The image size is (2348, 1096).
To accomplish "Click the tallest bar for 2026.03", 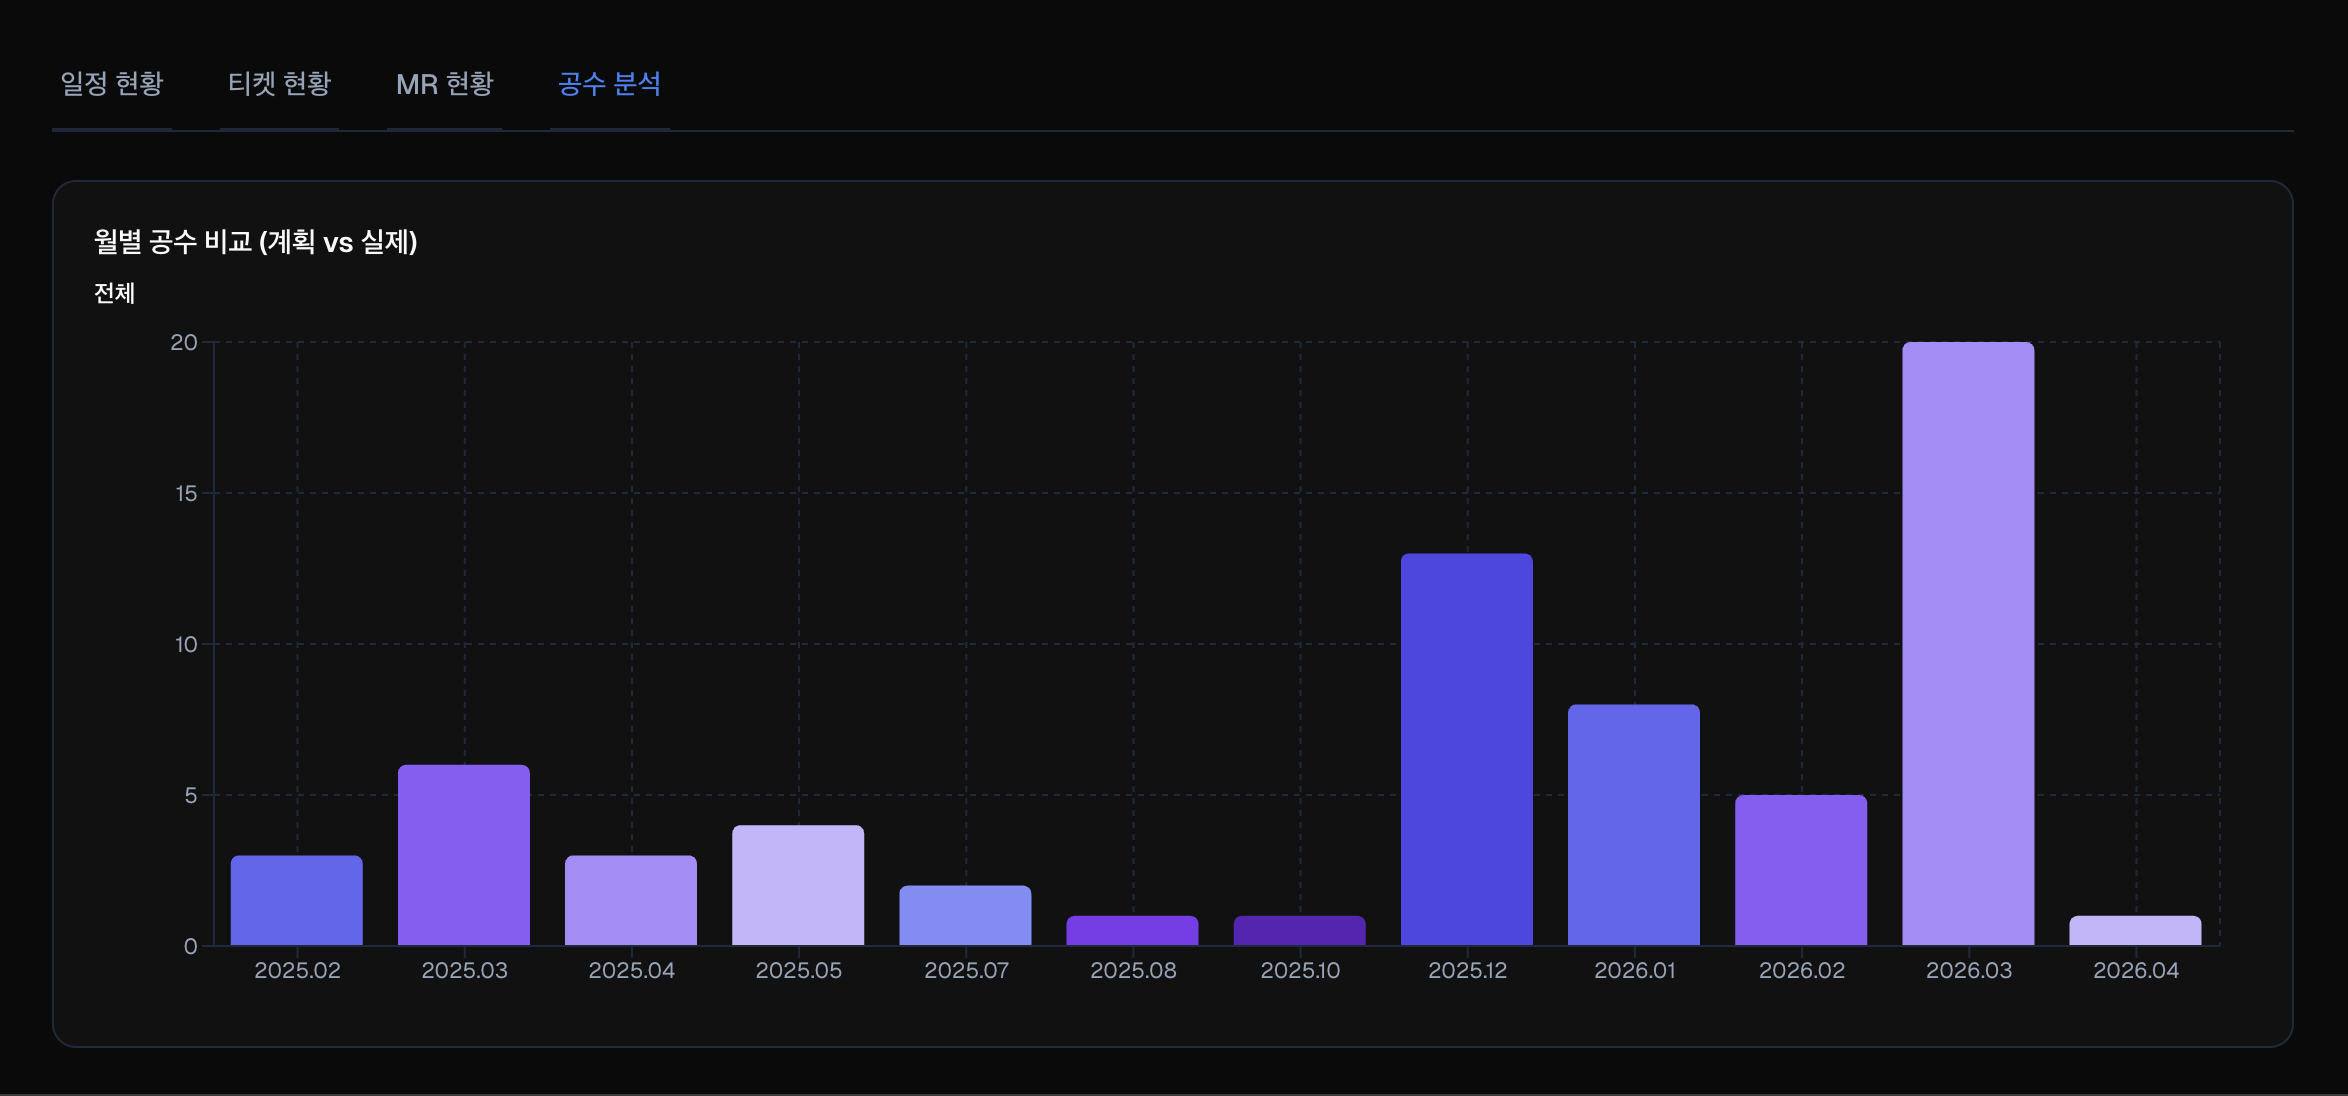I will click(x=1968, y=645).
